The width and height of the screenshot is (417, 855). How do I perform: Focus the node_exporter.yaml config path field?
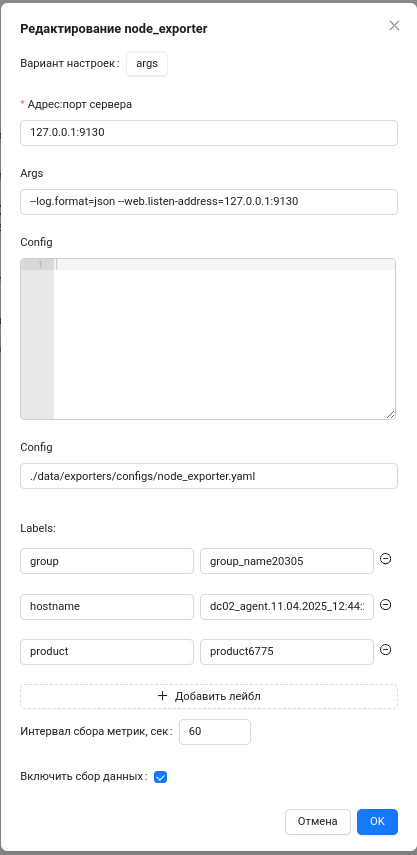point(209,476)
